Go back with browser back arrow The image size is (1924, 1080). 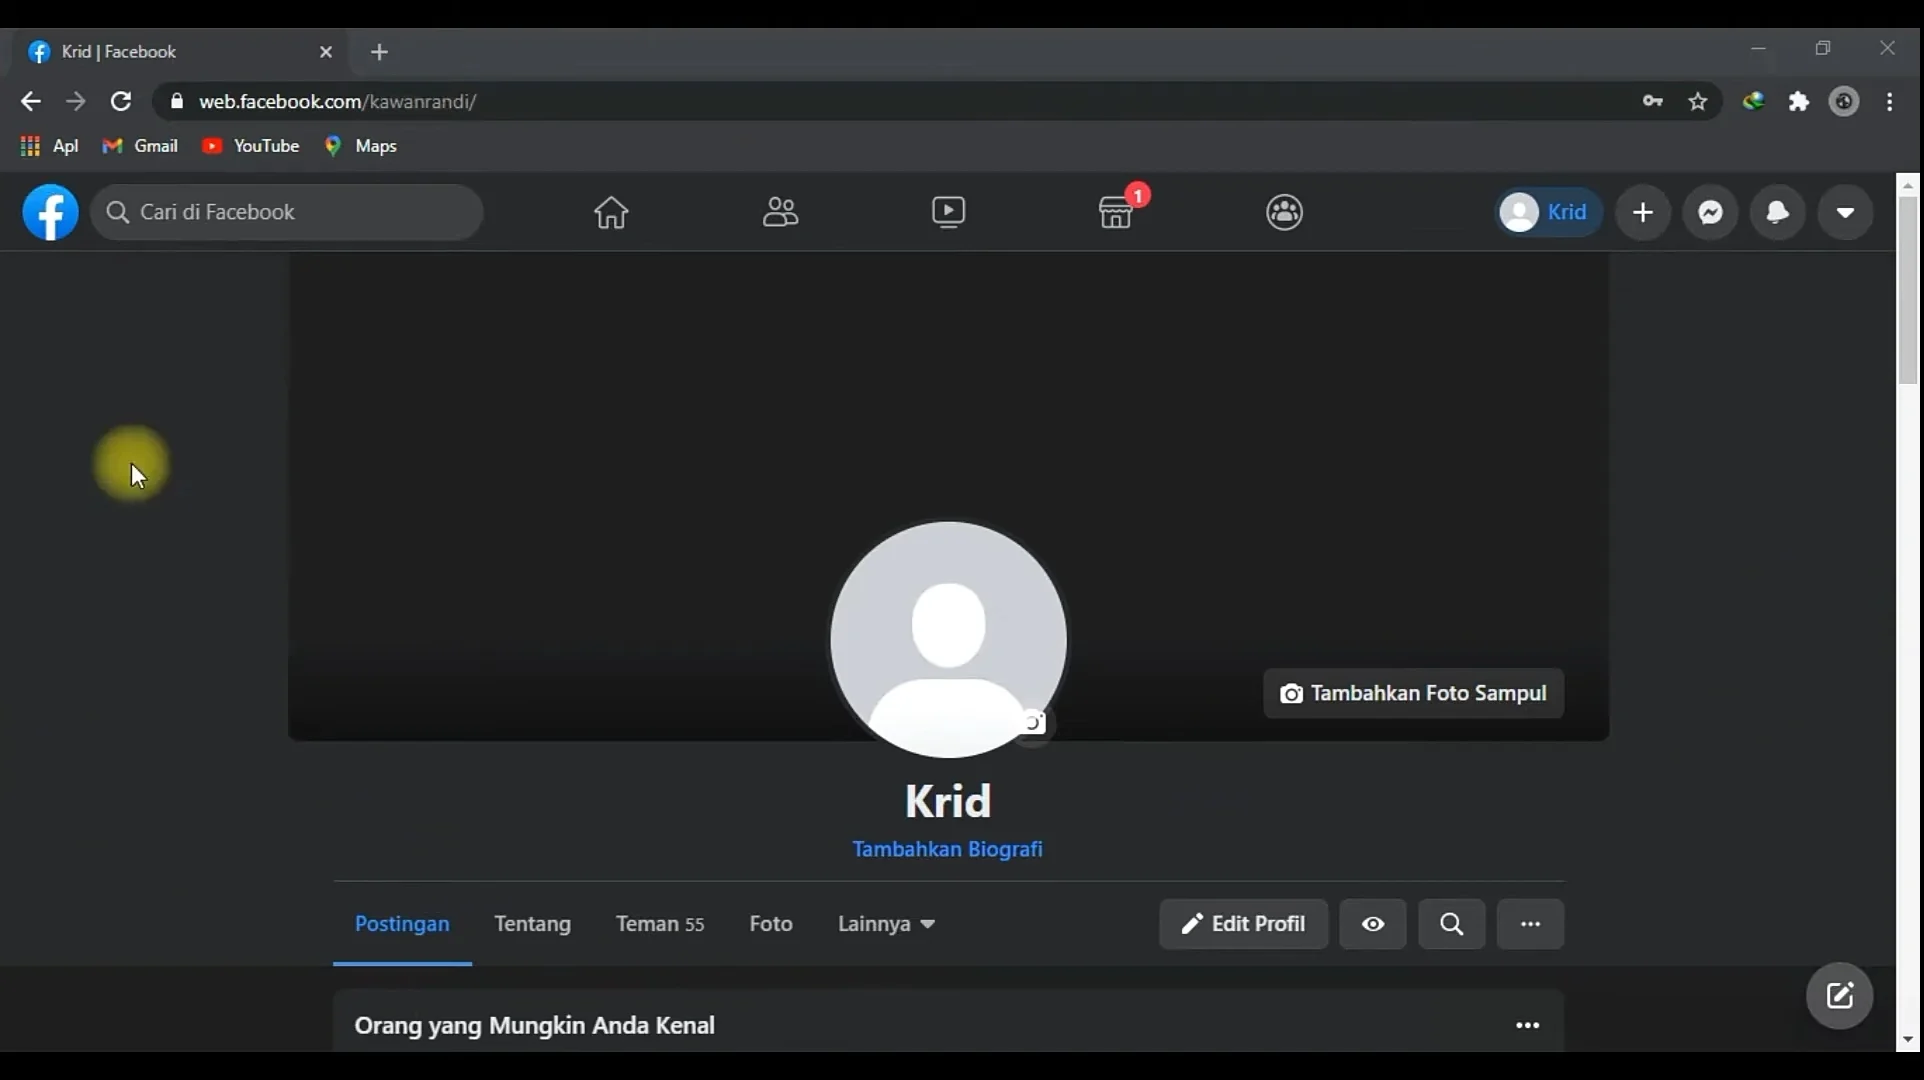point(30,101)
